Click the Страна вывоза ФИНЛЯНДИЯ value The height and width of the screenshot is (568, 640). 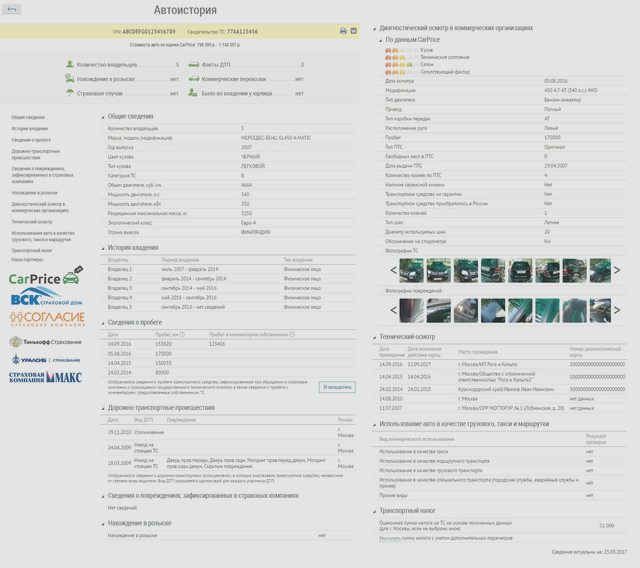[x=256, y=232]
